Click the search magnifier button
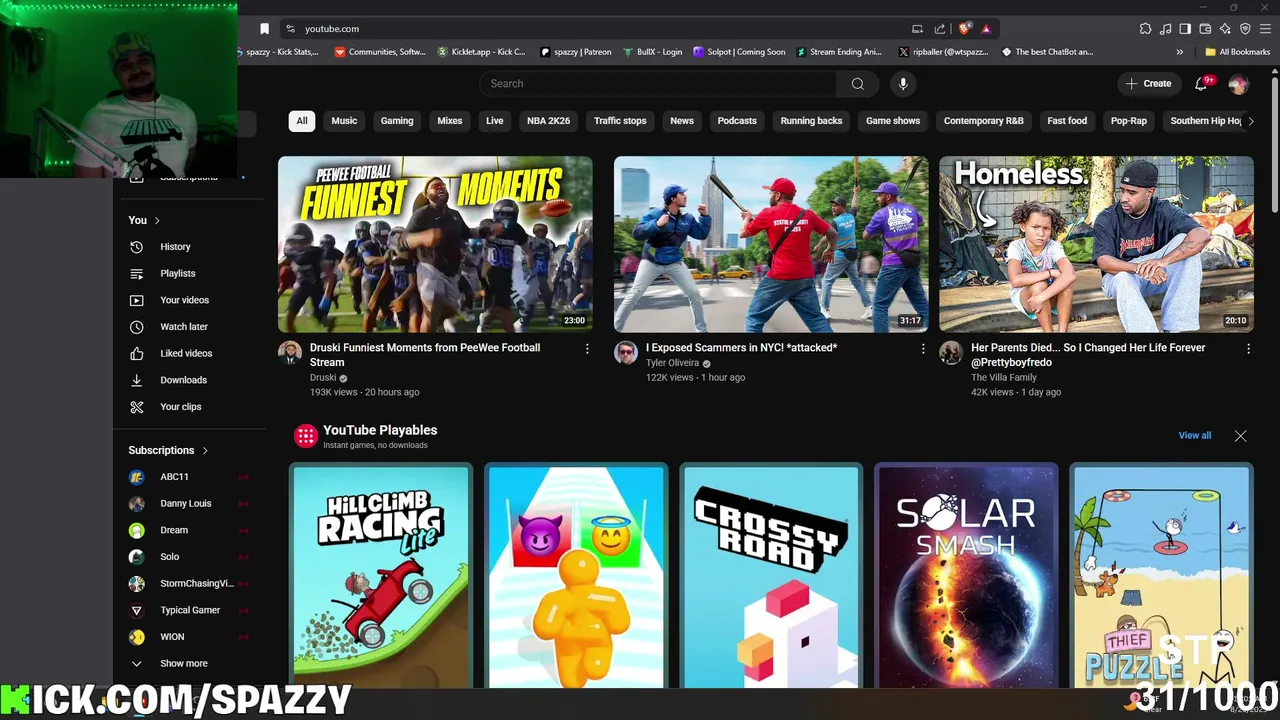 [x=857, y=84]
